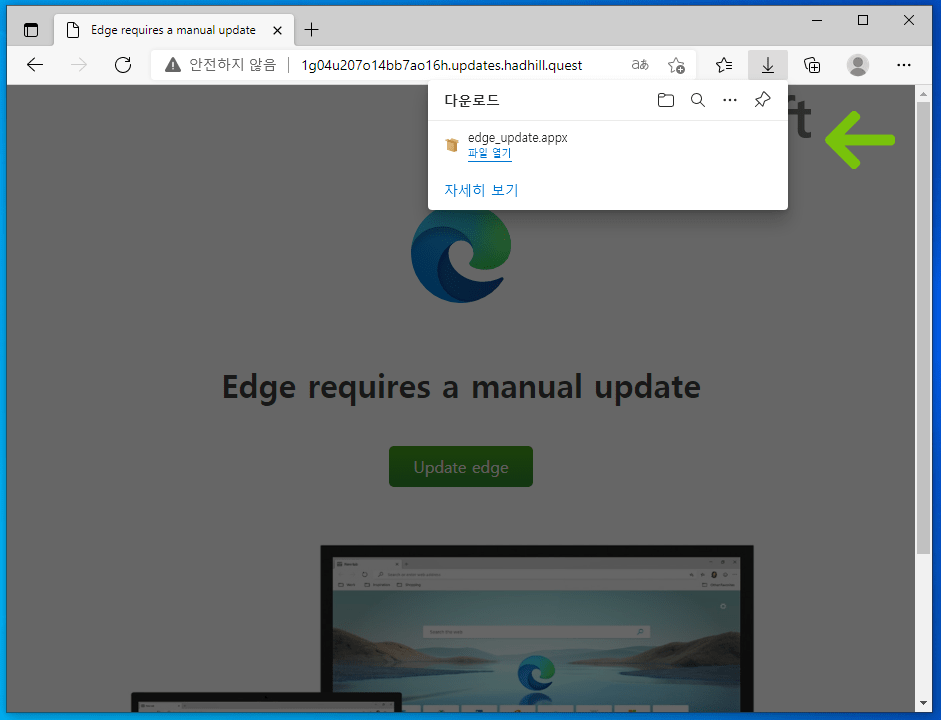Image resolution: width=941 pixels, height=720 pixels.
Task: Click the address bar URL field
Action: 442,65
